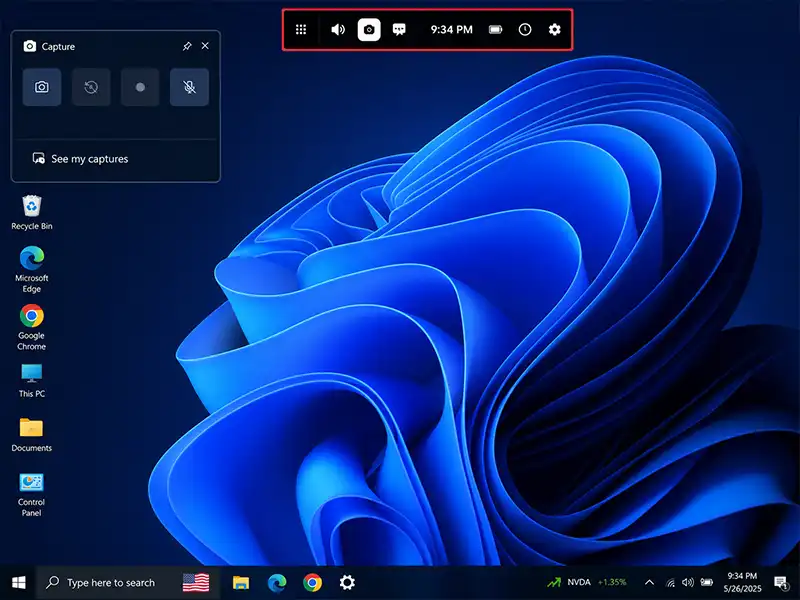800x600 pixels.
Task: Click the flag icon in the search box
Action: [x=196, y=582]
